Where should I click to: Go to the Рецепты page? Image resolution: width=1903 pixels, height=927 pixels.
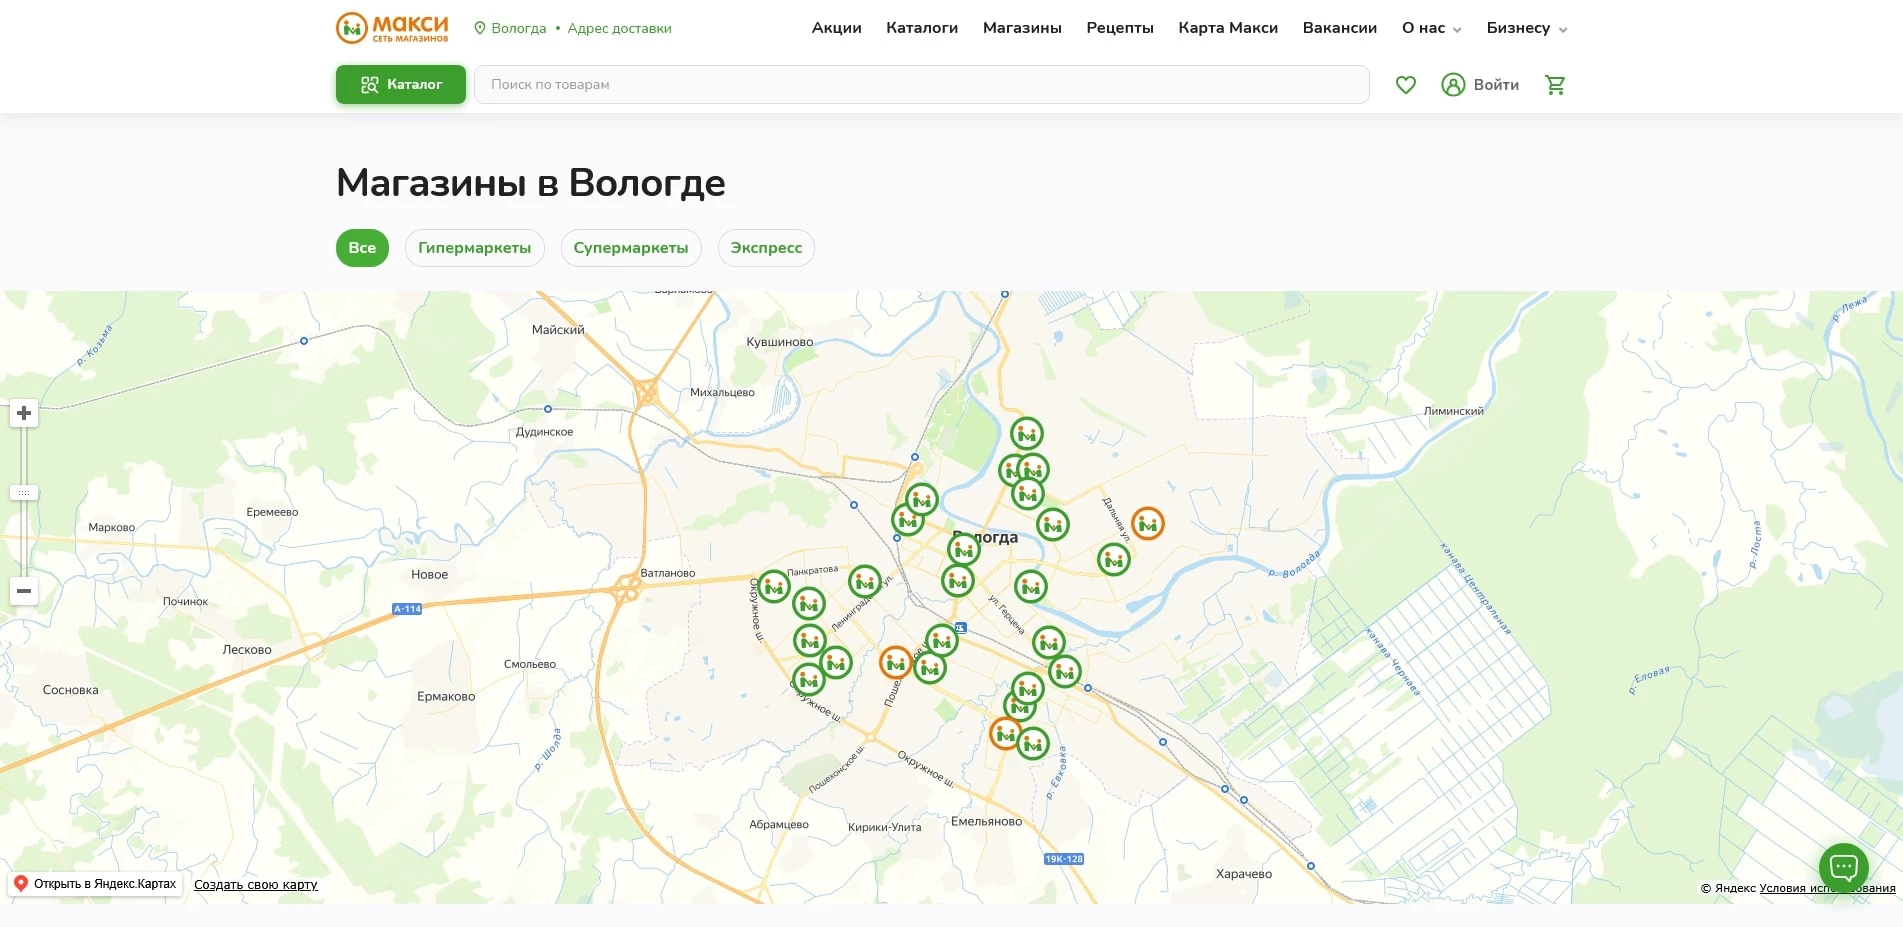1119,28
